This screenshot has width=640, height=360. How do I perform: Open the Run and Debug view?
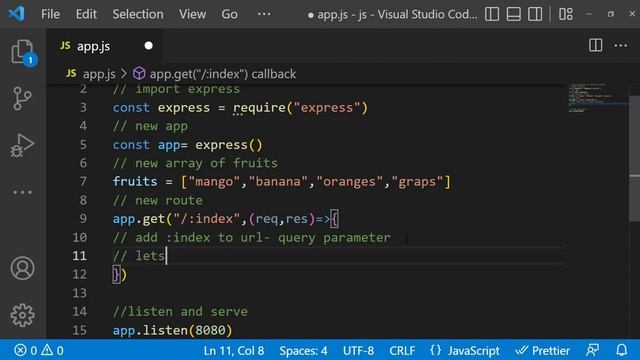point(22,145)
